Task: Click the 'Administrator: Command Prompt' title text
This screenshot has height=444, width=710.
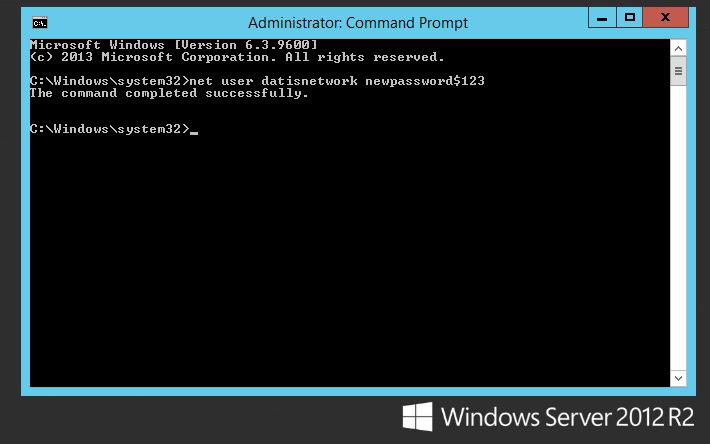Action: [x=358, y=23]
